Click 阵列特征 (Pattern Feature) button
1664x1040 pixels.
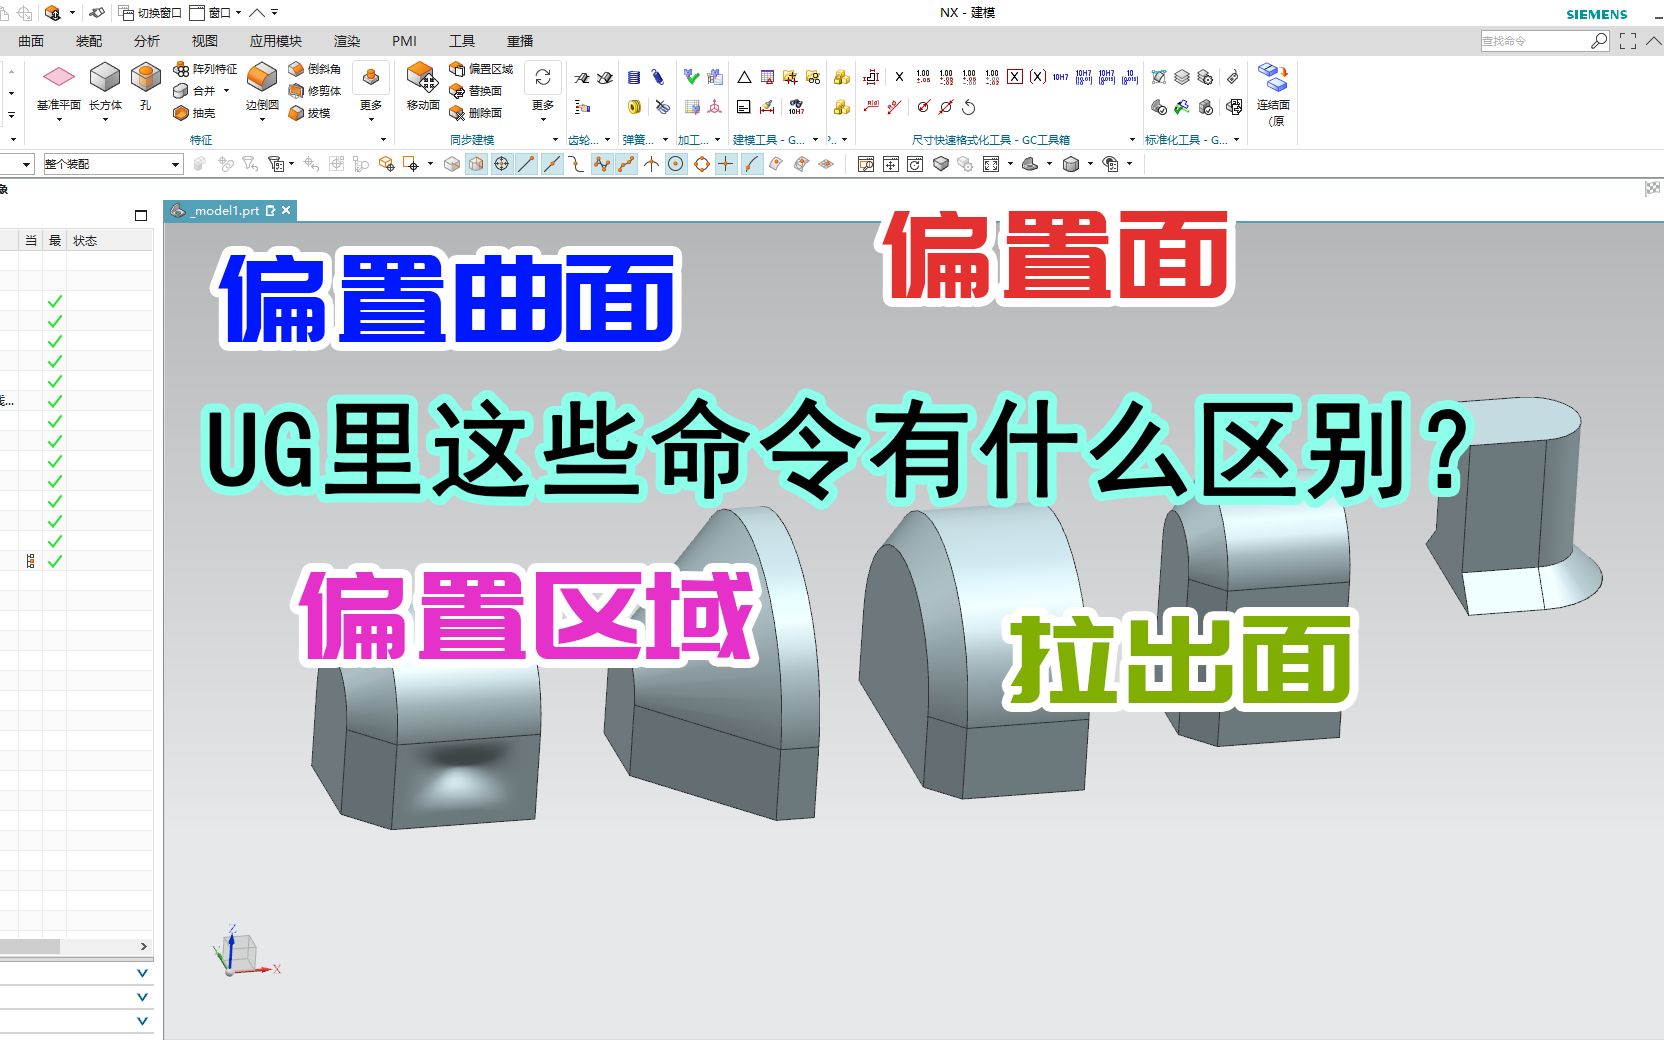(204, 68)
